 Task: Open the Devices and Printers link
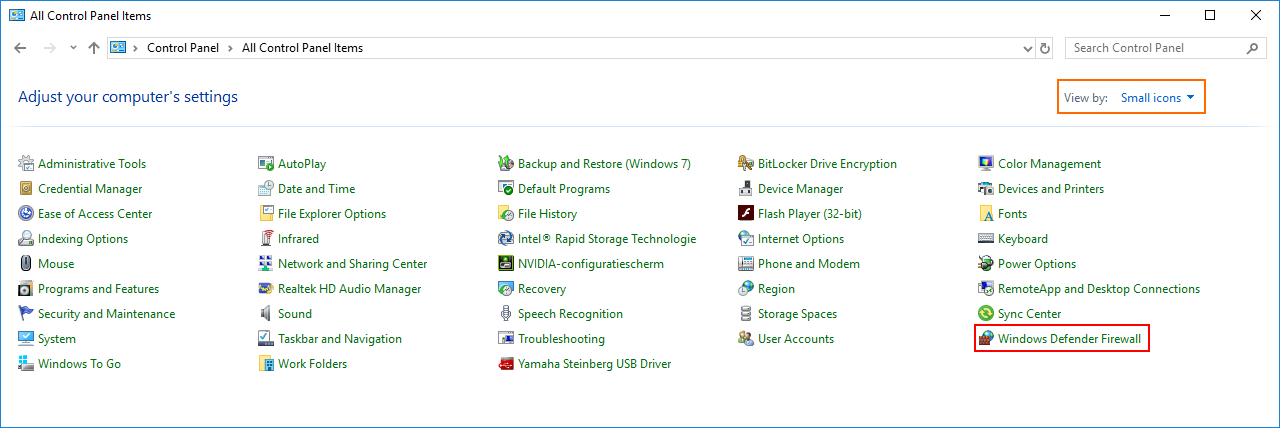click(x=1051, y=189)
